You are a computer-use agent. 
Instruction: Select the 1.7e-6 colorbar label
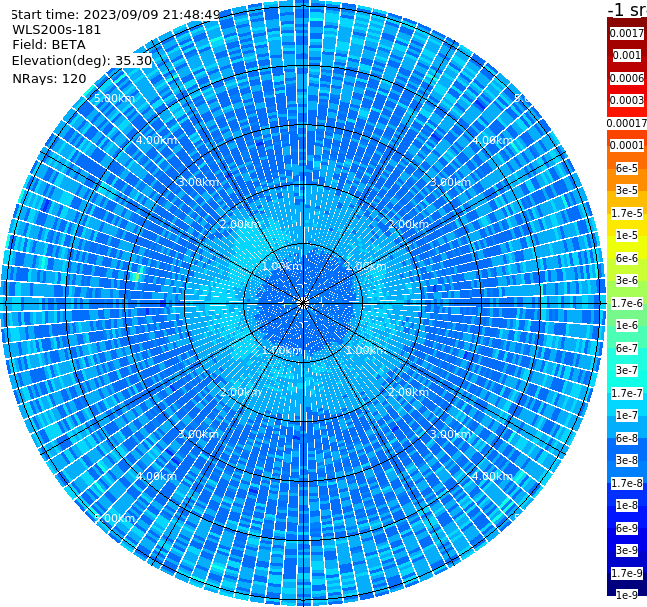(x=627, y=303)
